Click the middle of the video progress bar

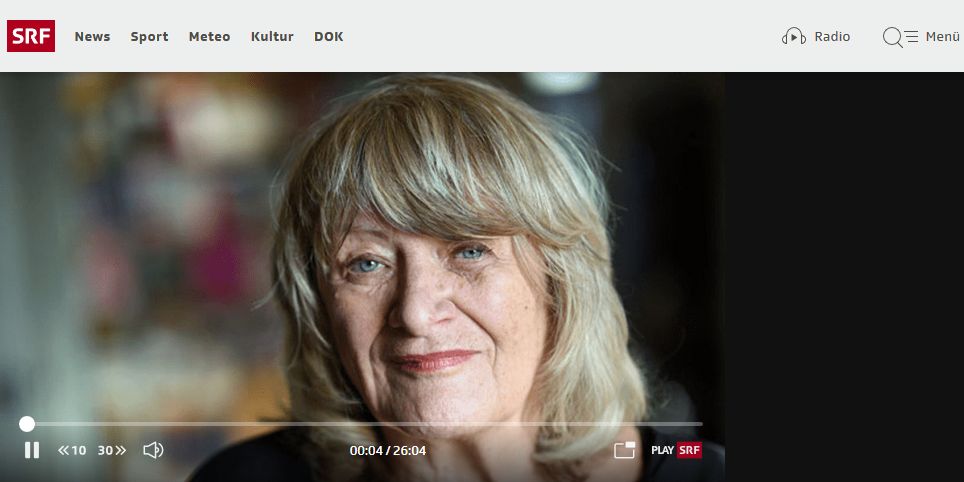363,424
